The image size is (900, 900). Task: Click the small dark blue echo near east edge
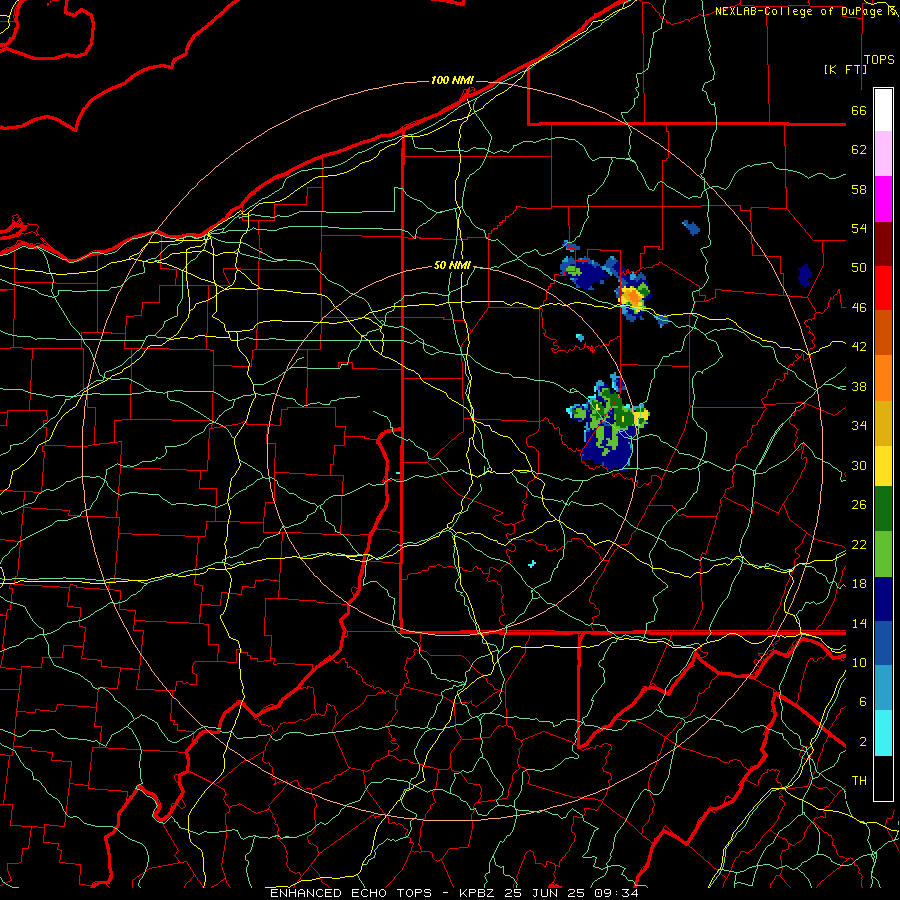805,276
